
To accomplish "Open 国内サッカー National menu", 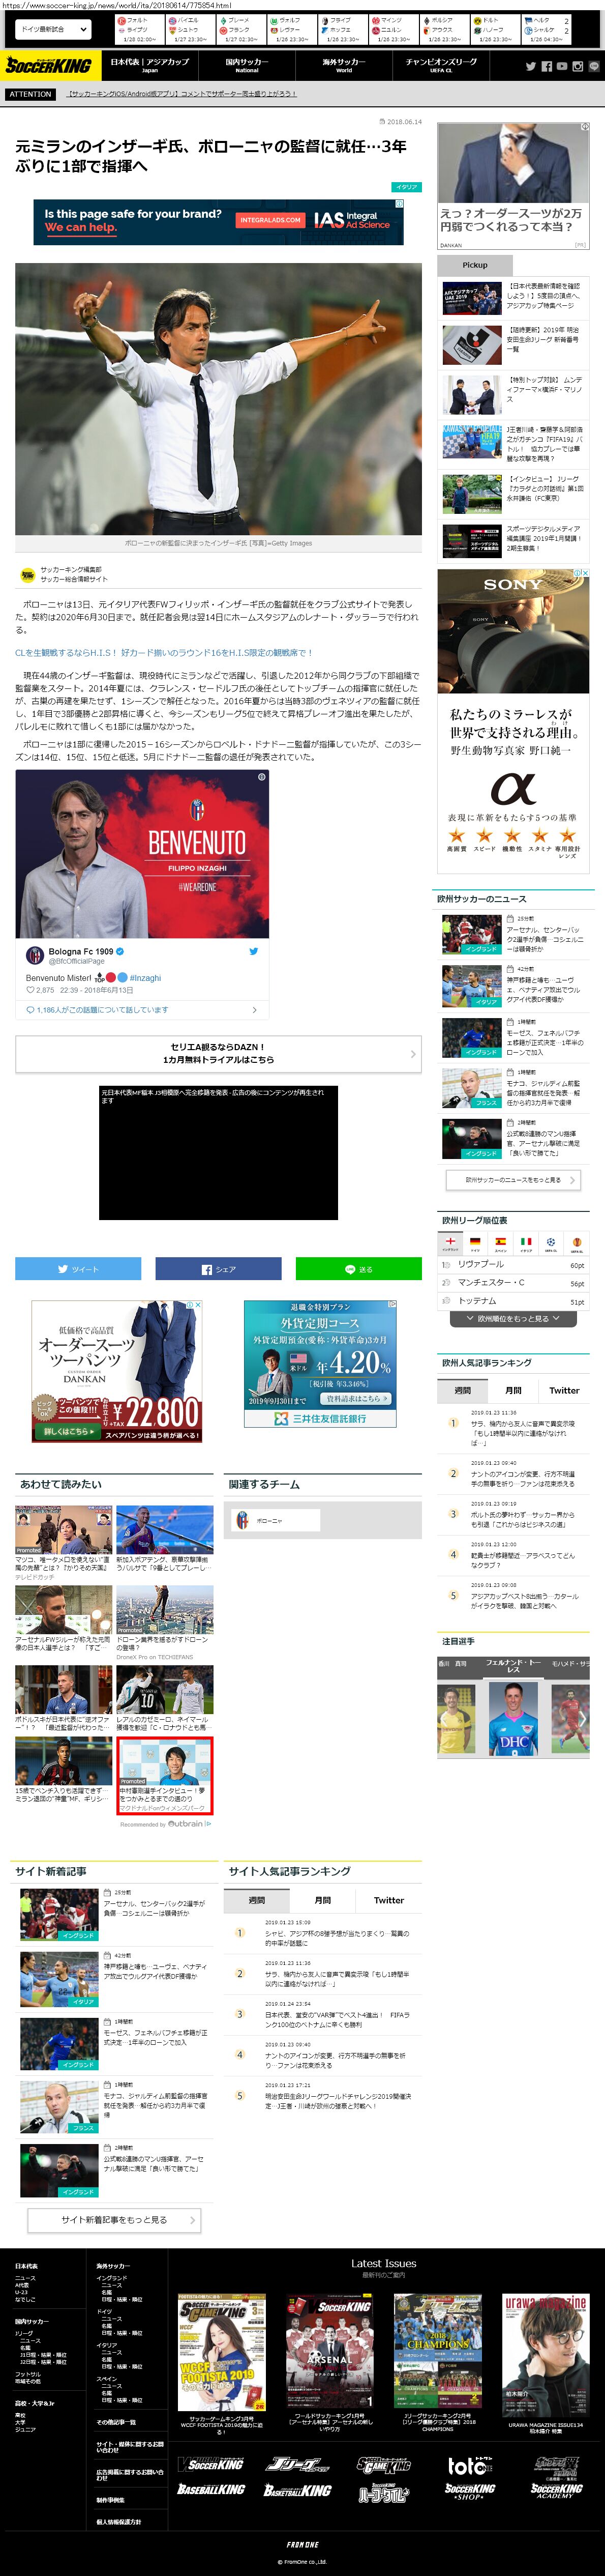I will point(247,65).
